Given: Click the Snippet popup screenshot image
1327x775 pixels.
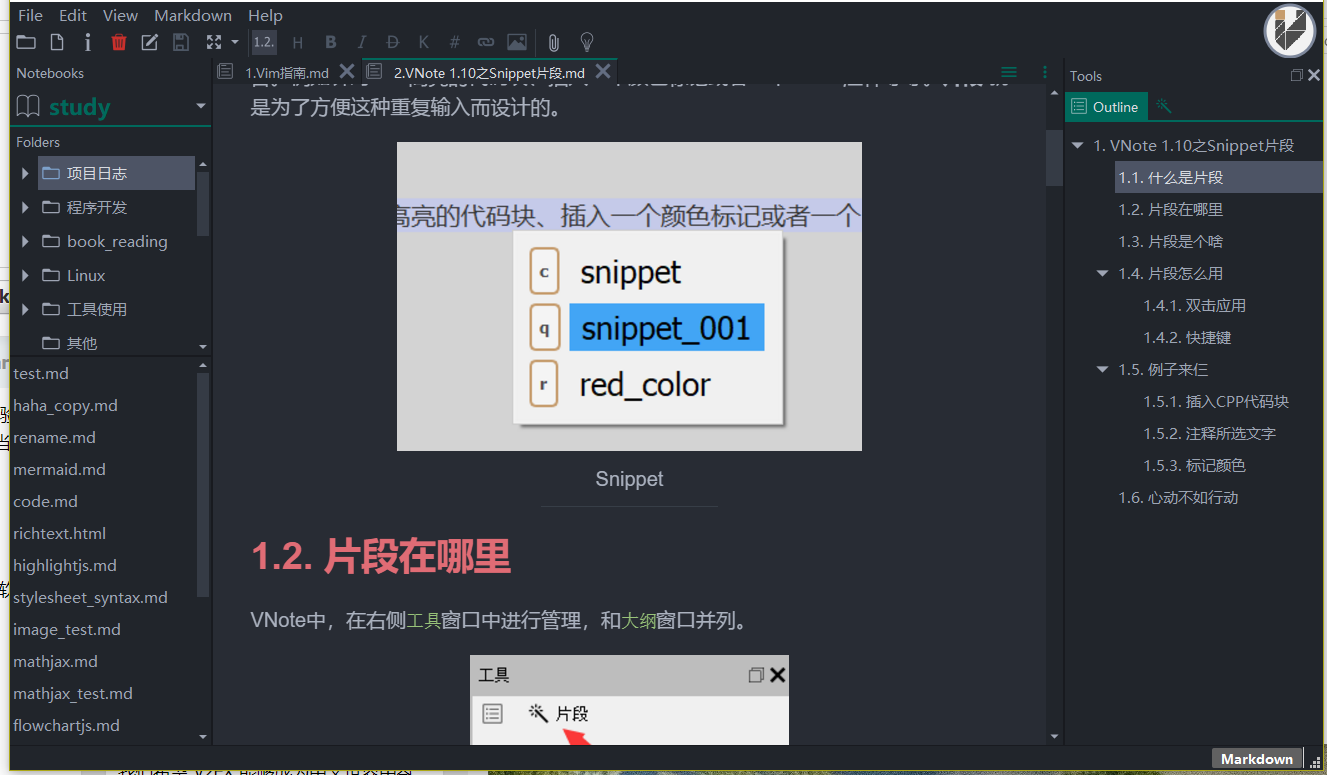Looking at the screenshot, I should coord(629,296).
